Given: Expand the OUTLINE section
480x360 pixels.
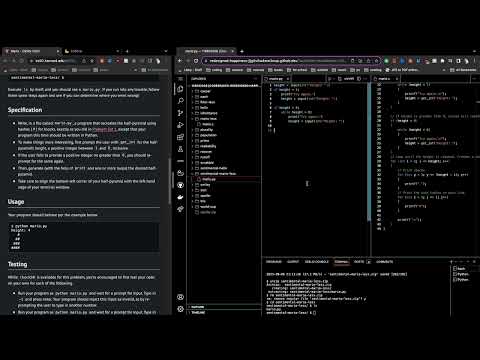Looking at the screenshot, I should tap(225, 307).
